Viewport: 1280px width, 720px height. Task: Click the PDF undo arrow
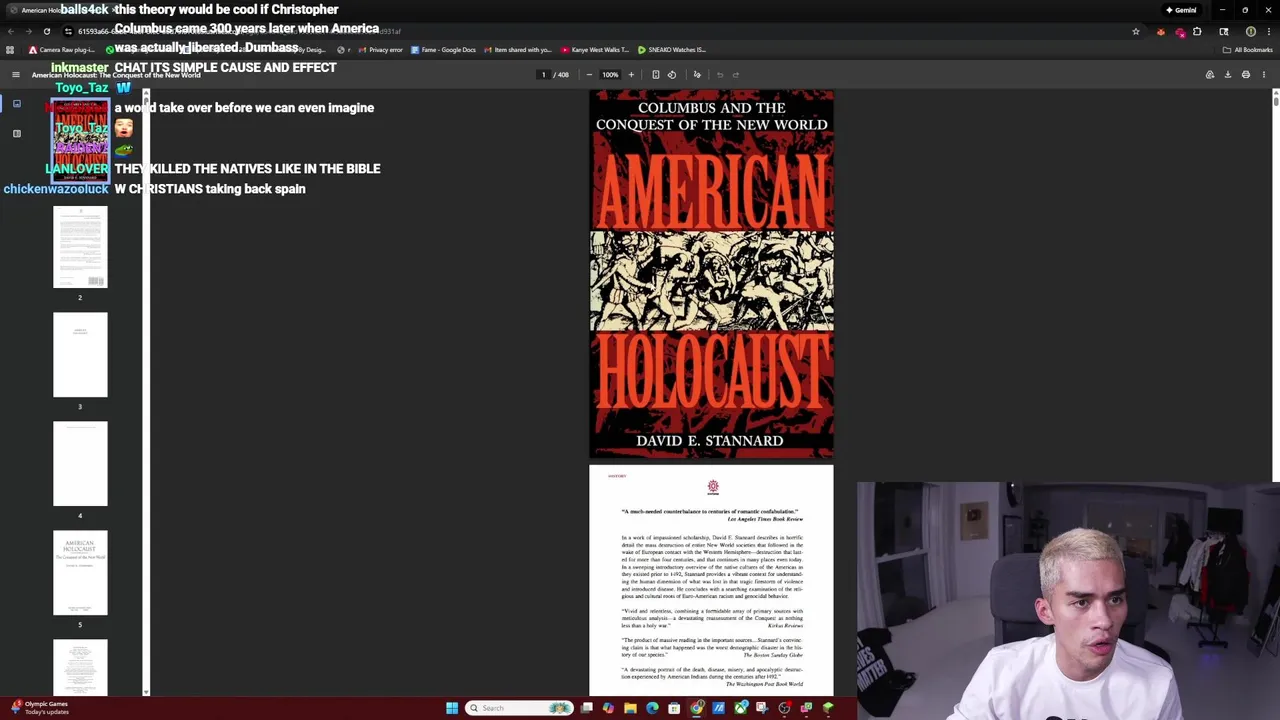(x=720, y=75)
